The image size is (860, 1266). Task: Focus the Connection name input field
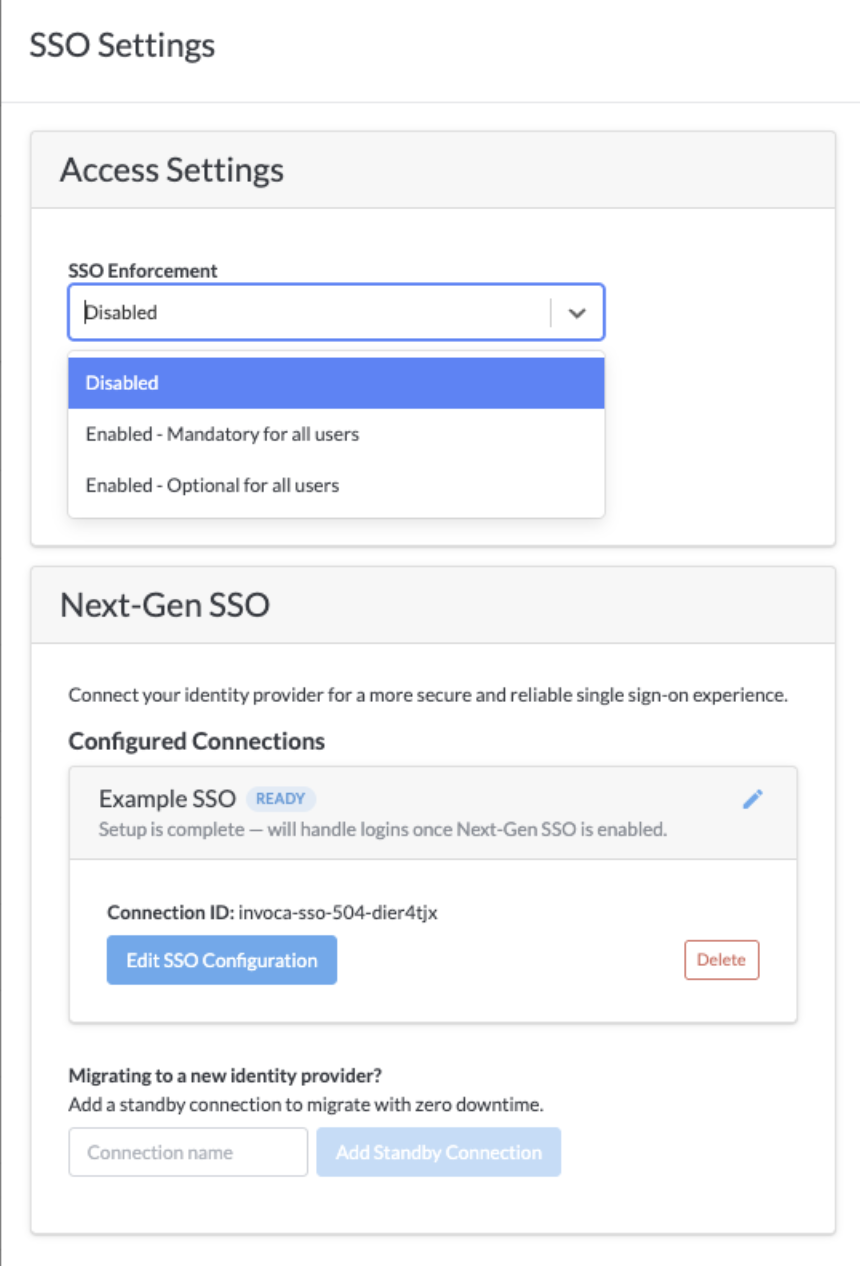point(188,1152)
